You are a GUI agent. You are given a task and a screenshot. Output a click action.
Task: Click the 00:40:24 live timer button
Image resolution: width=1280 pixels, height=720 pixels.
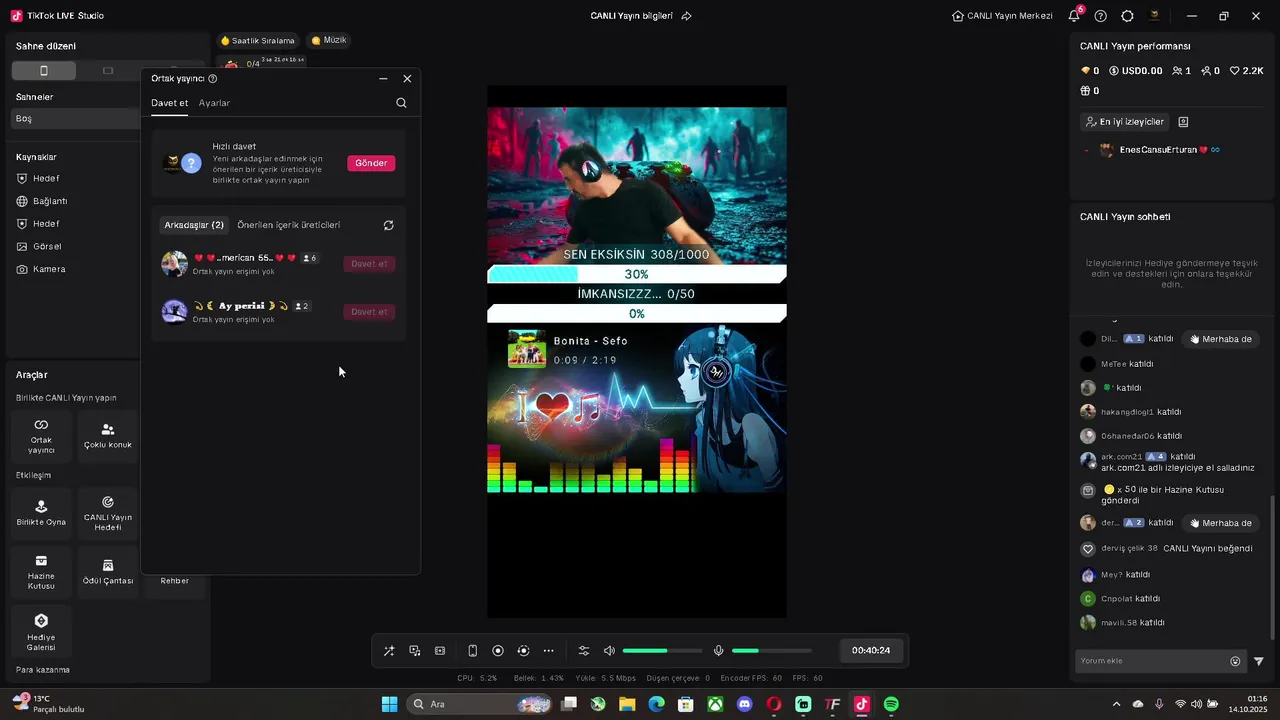(871, 651)
